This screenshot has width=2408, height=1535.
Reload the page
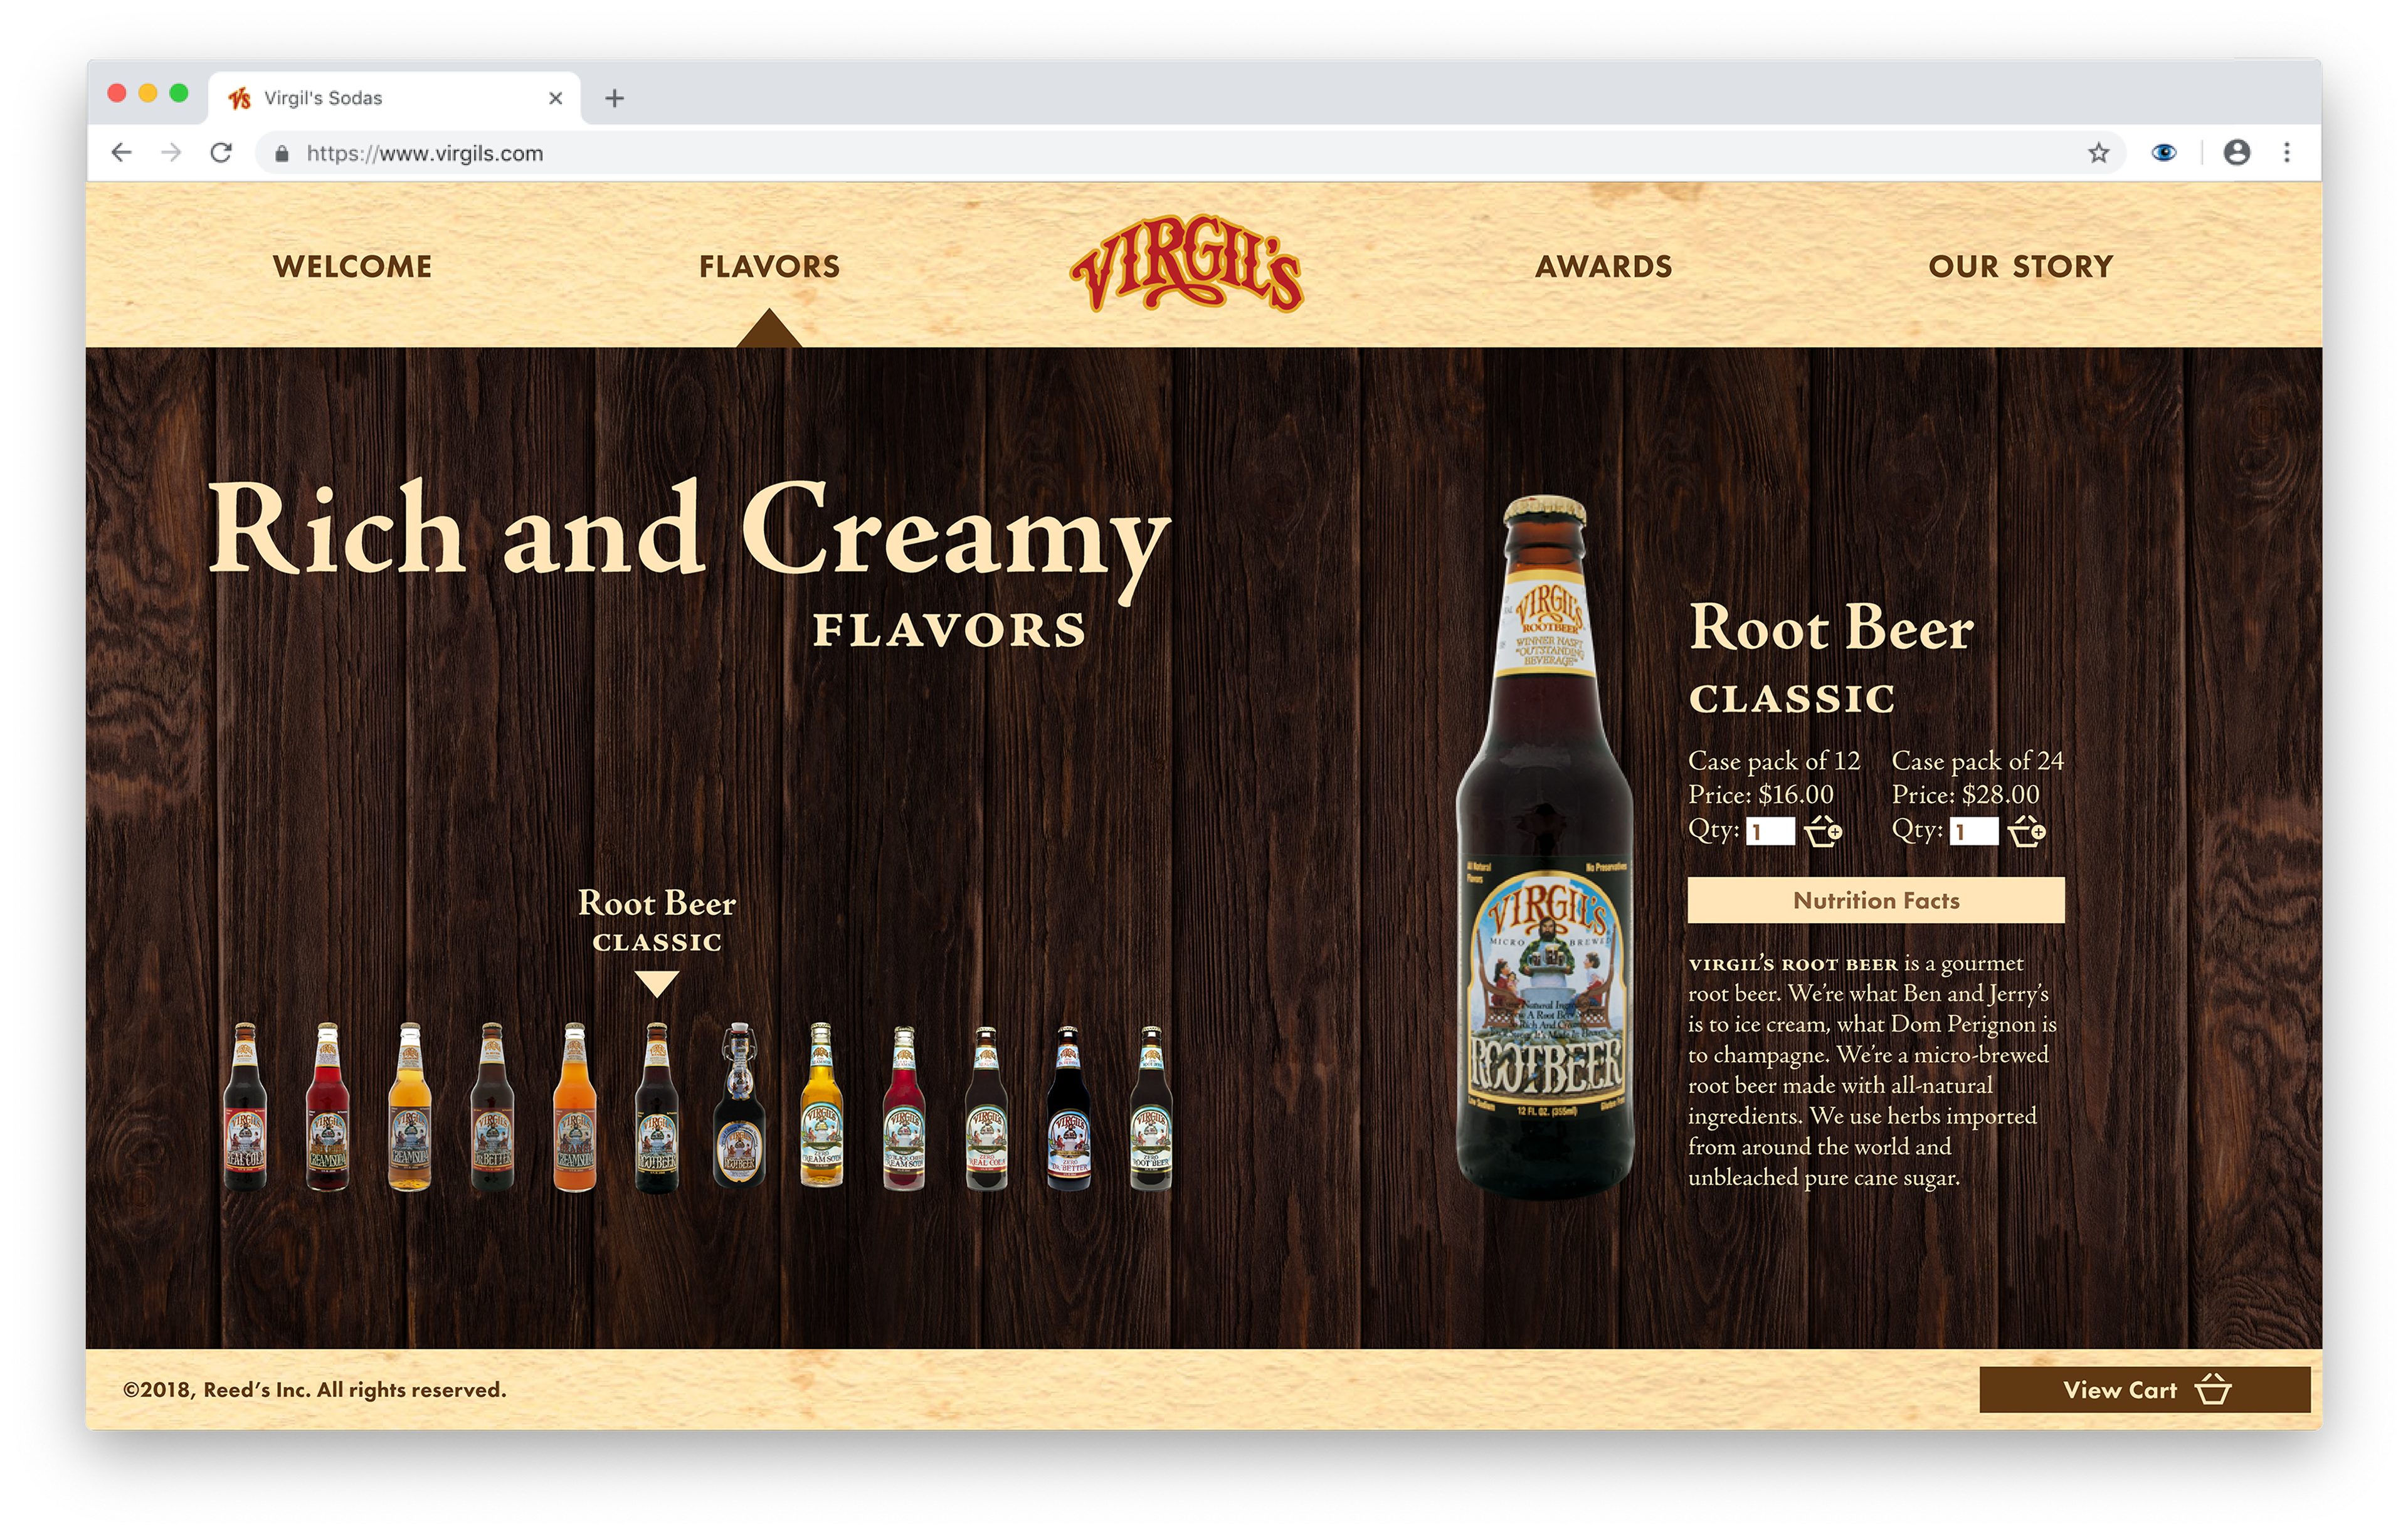pyautogui.click(x=221, y=153)
